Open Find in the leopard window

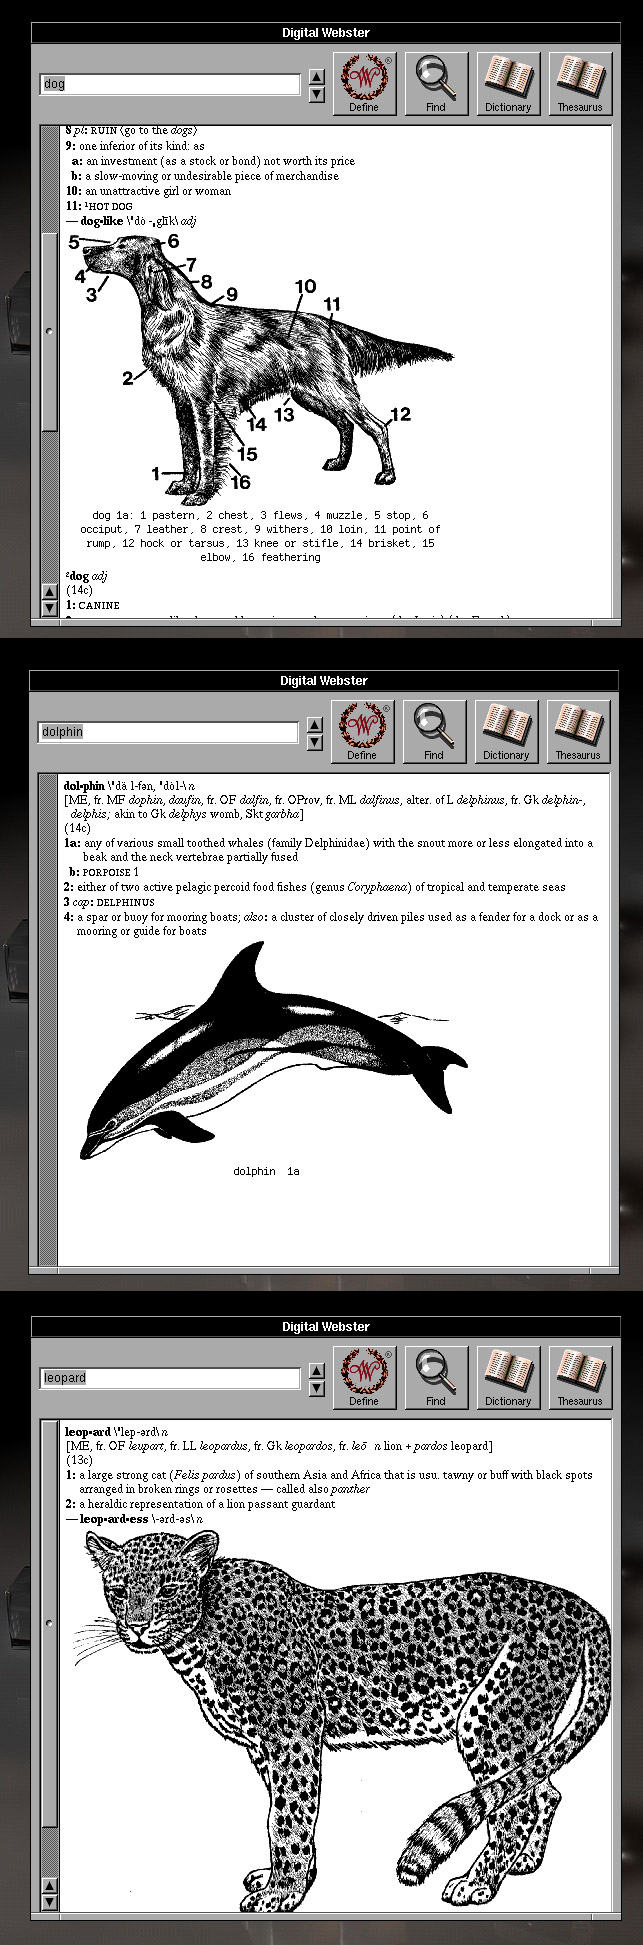point(436,1377)
